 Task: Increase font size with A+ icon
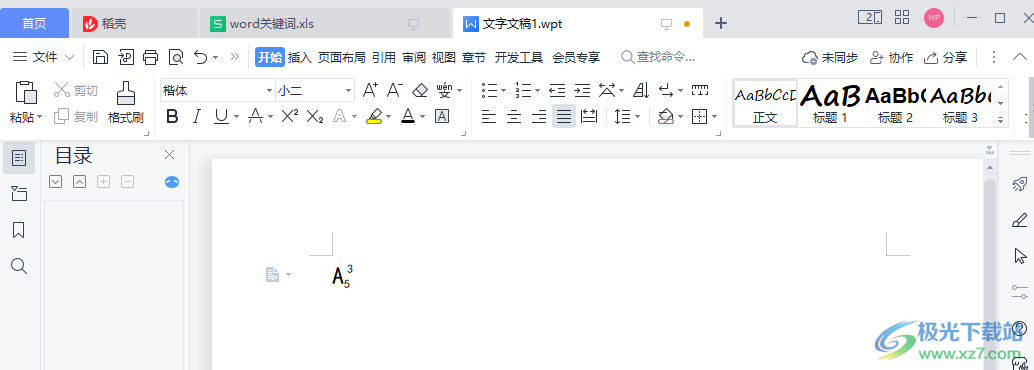(371, 90)
